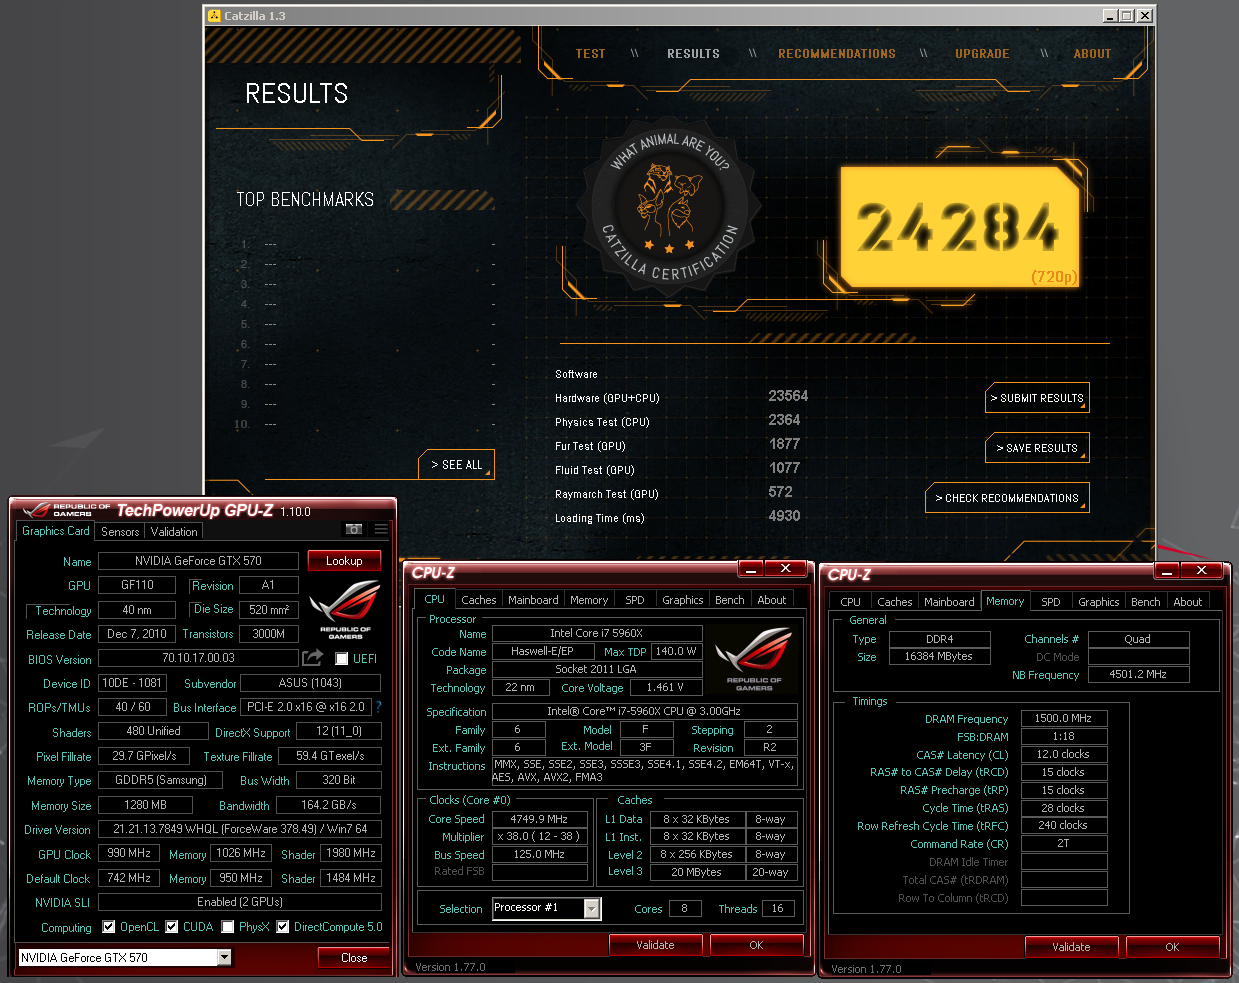Minimize the Catzilla window
Viewport: 1239px width, 983px height.
tap(1110, 15)
